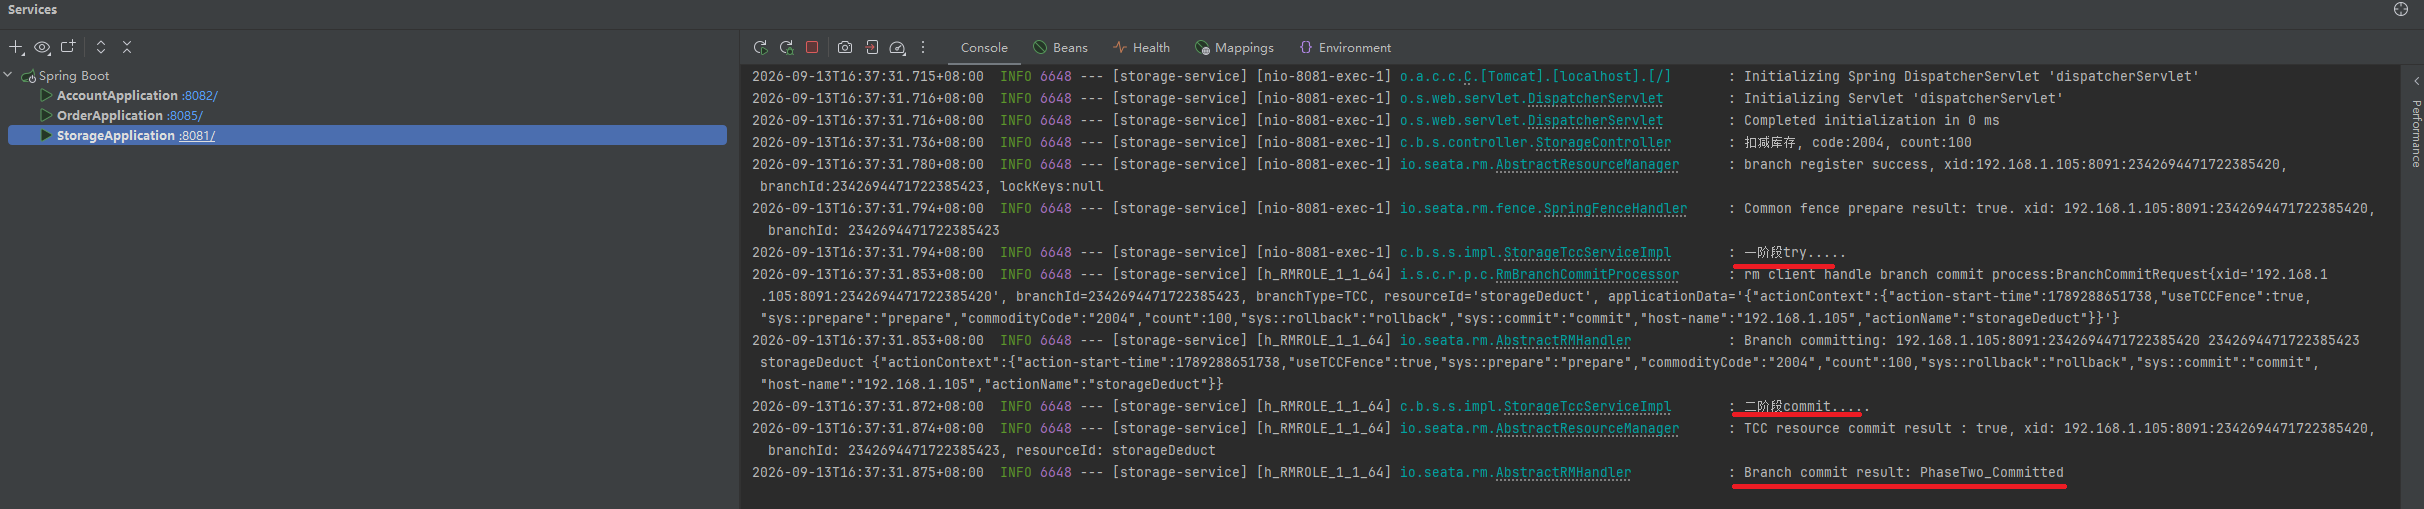Image resolution: width=2424 pixels, height=509 pixels.
Task: Click the exit/redirect icon in console toolbar
Action: pyautogui.click(x=872, y=47)
